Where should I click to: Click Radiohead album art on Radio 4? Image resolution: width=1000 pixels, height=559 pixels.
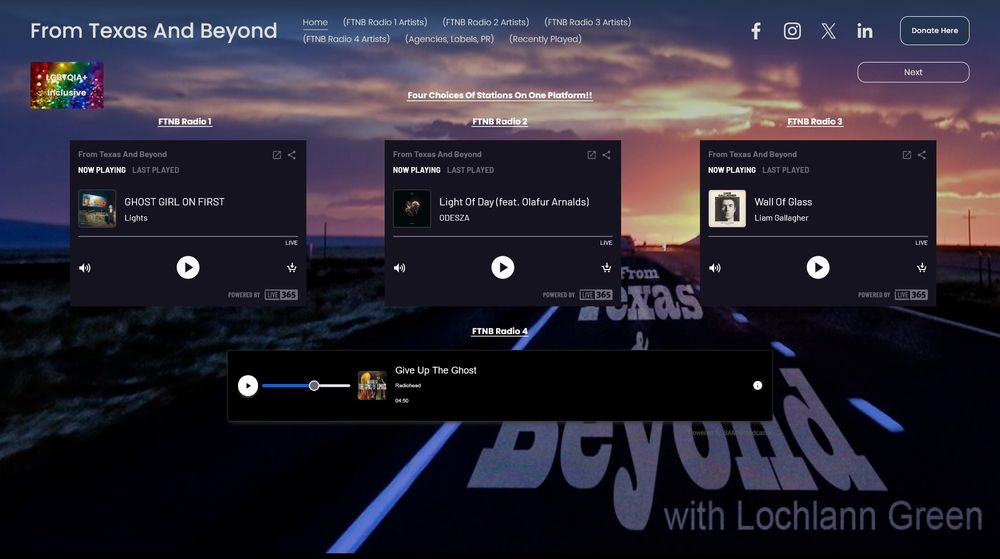click(372, 386)
